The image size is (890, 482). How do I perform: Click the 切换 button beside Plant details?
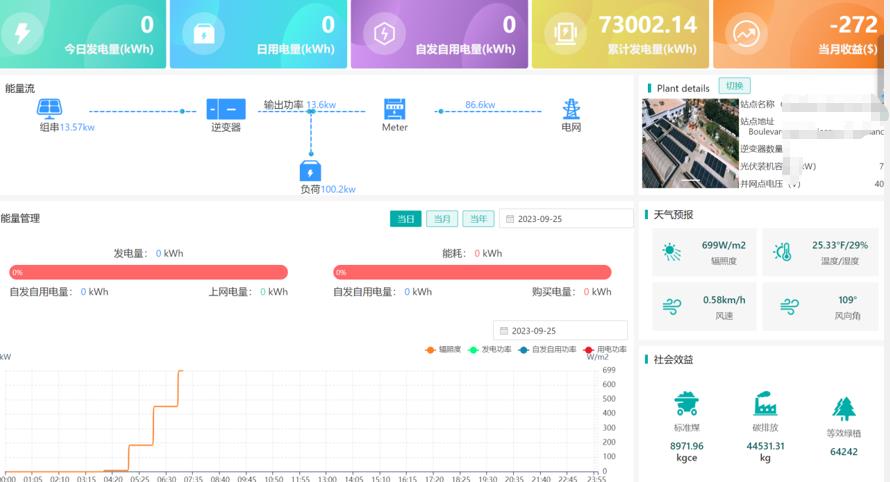pos(734,86)
